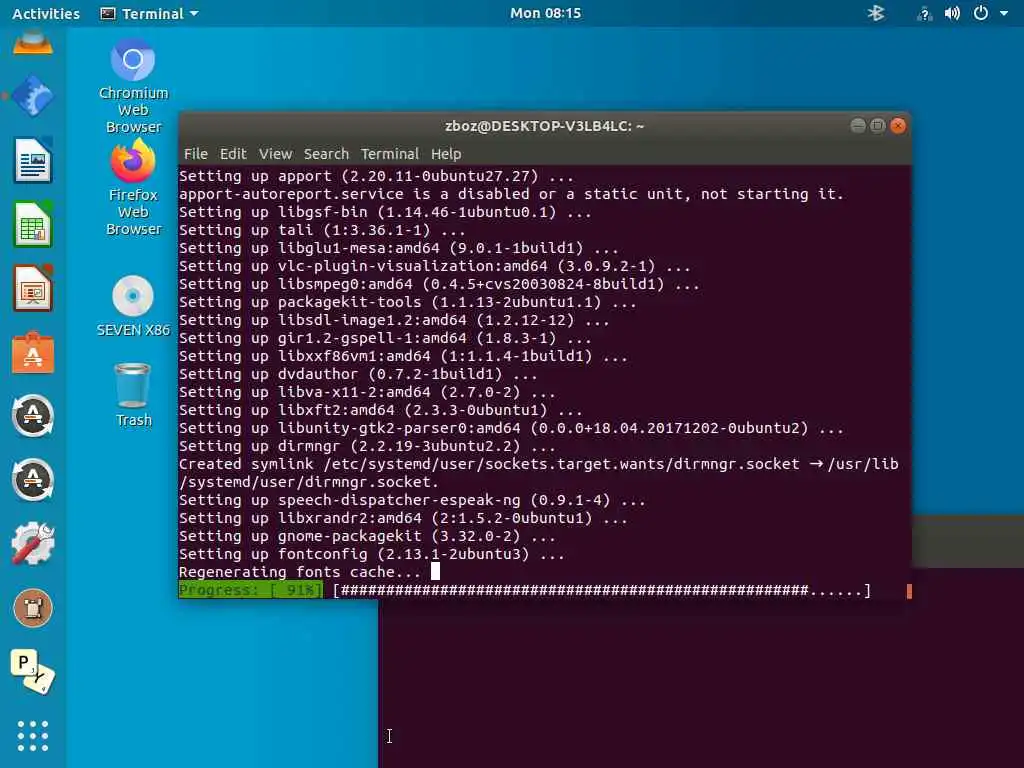Click the power icon in top bar
The height and width of the screenshot is (768, 1024).
pyautogui.click(x=981, y=13)
